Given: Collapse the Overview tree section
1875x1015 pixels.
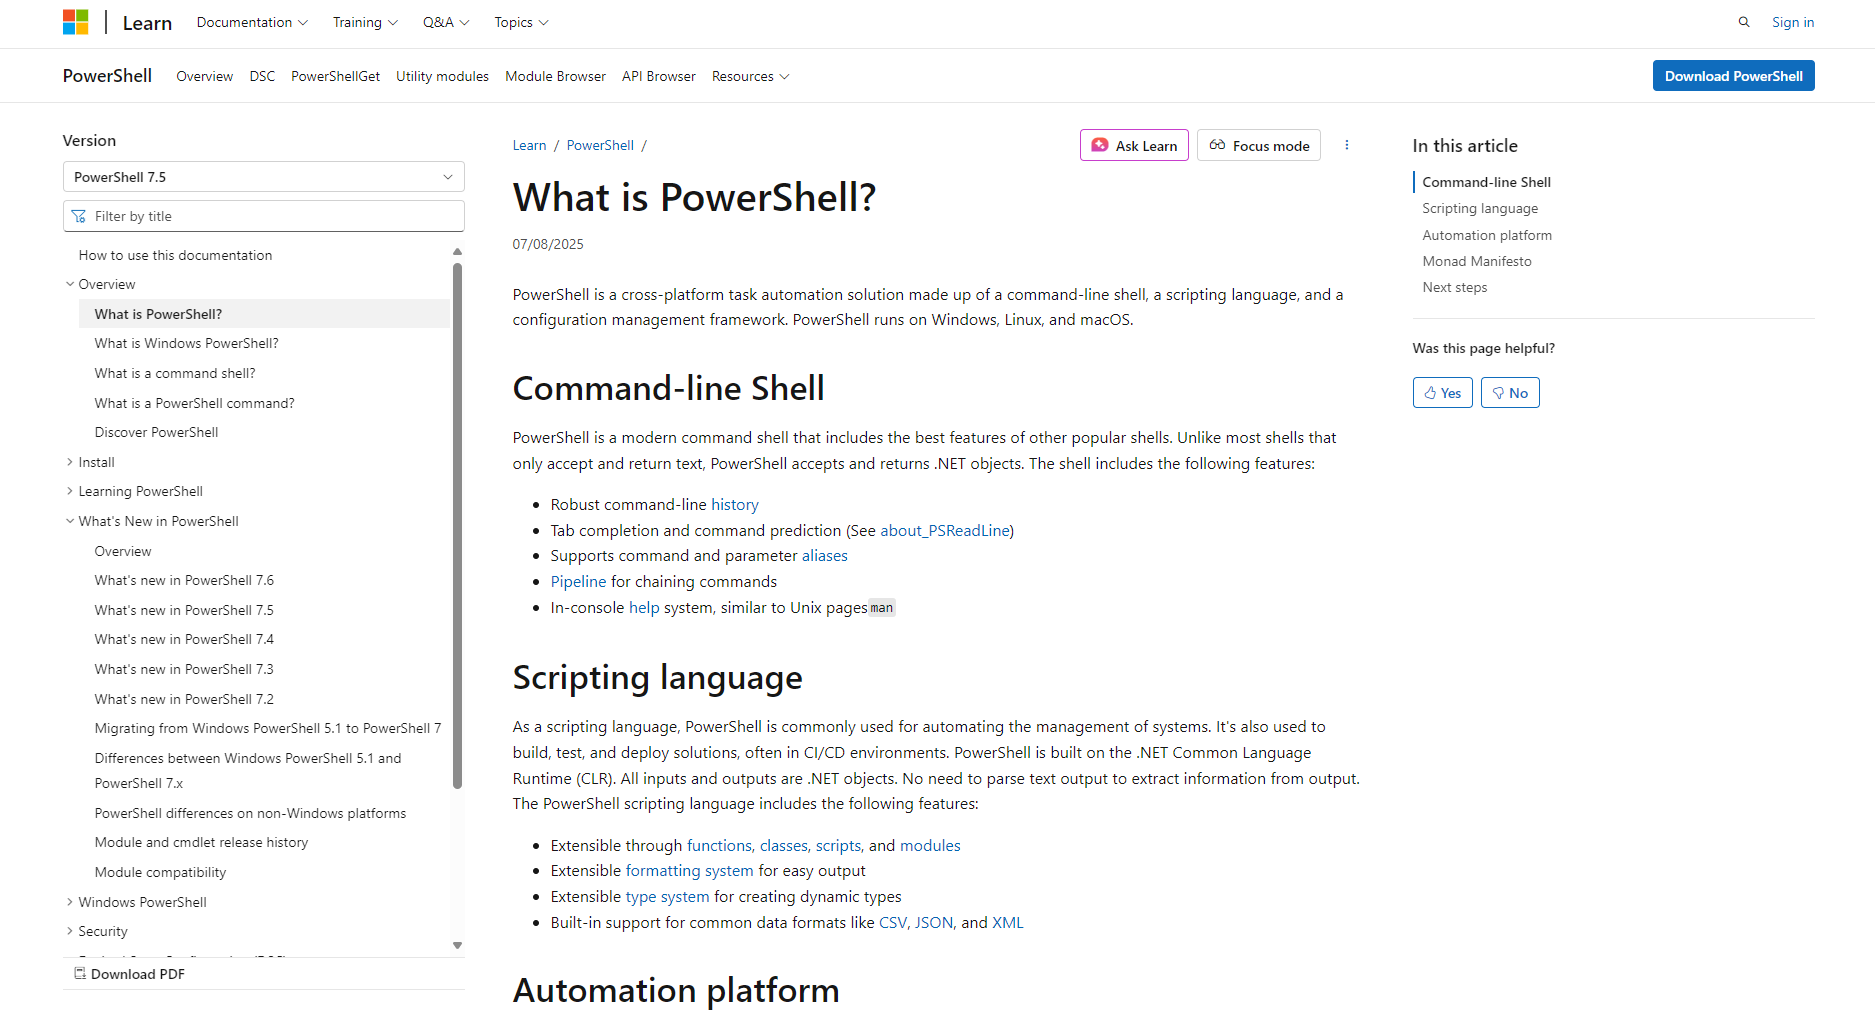Looking at the screenshot, I should coord(70,284).
